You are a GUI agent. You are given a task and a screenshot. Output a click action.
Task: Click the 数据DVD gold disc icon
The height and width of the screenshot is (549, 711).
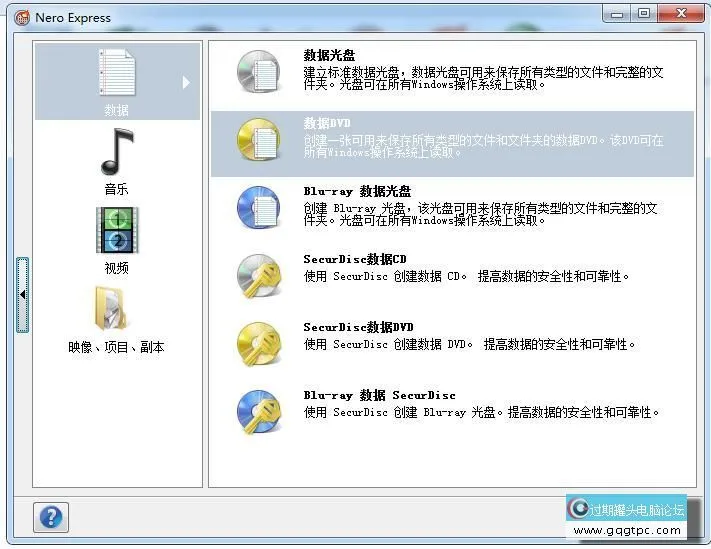pos(259,140)
